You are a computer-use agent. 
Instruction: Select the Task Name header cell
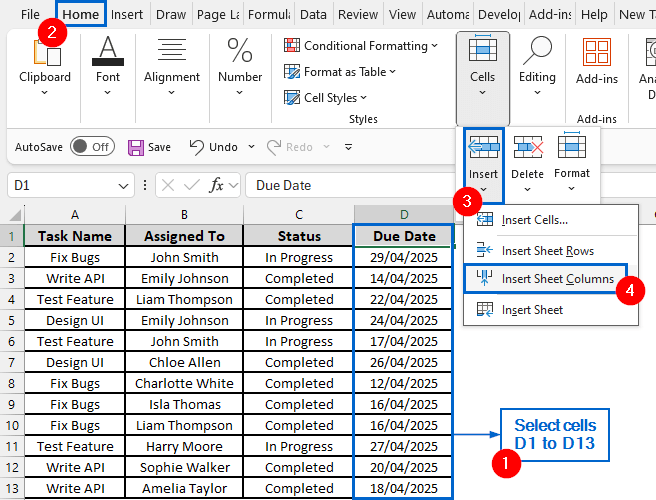(x=75, y=236)
